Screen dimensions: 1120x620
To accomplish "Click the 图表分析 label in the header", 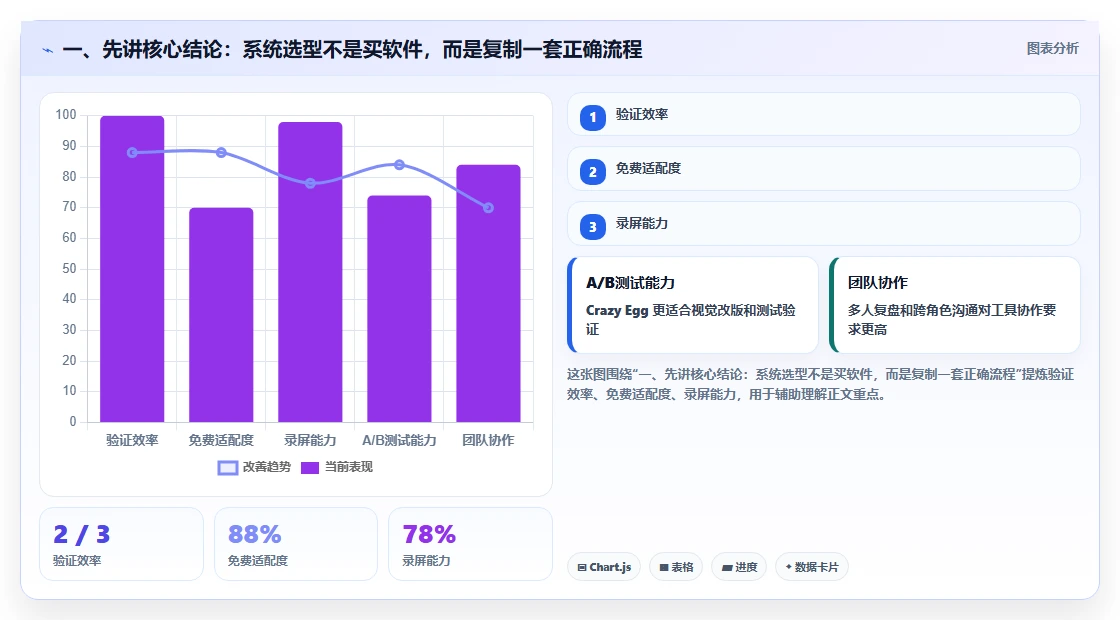I will (x=1052, y=49).
